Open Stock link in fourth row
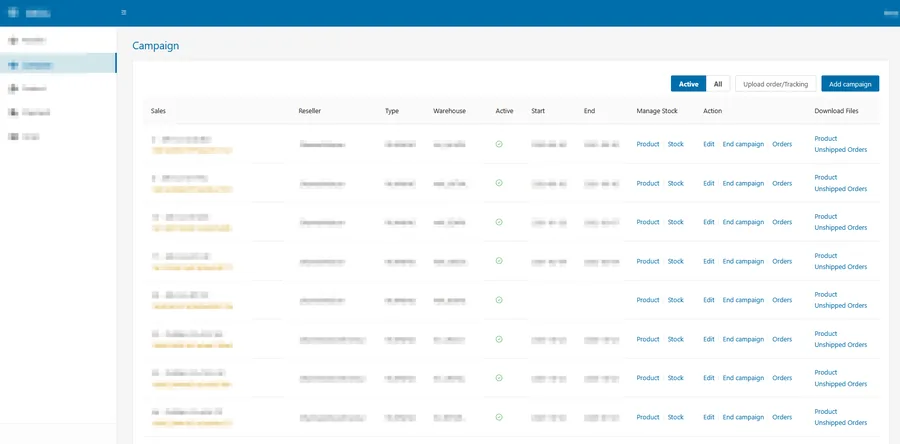 (x=676, y=261)
